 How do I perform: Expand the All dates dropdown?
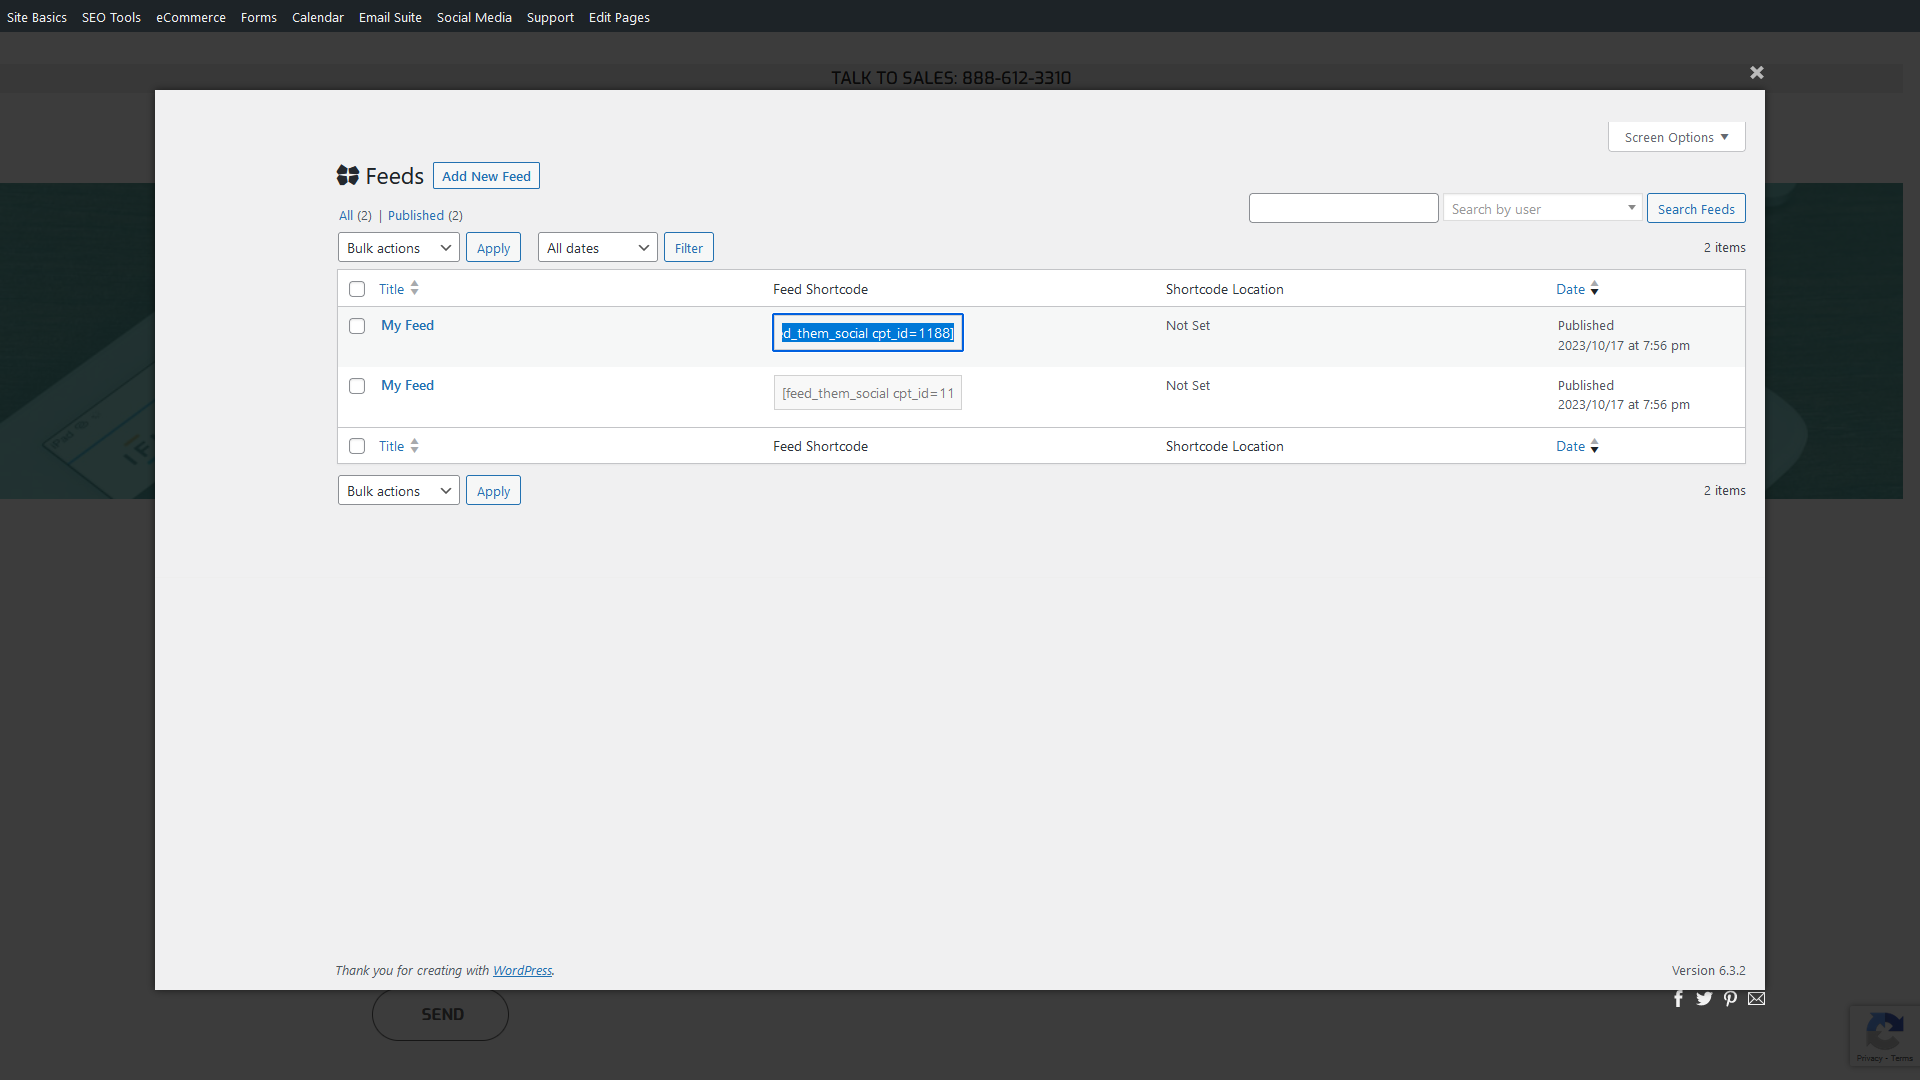point(597,248)
